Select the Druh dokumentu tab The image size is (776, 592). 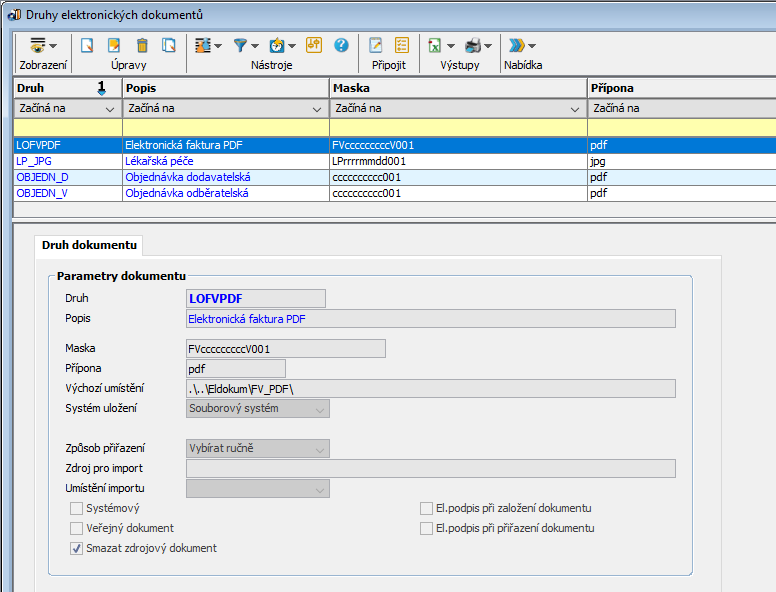(x=89, y=244)
